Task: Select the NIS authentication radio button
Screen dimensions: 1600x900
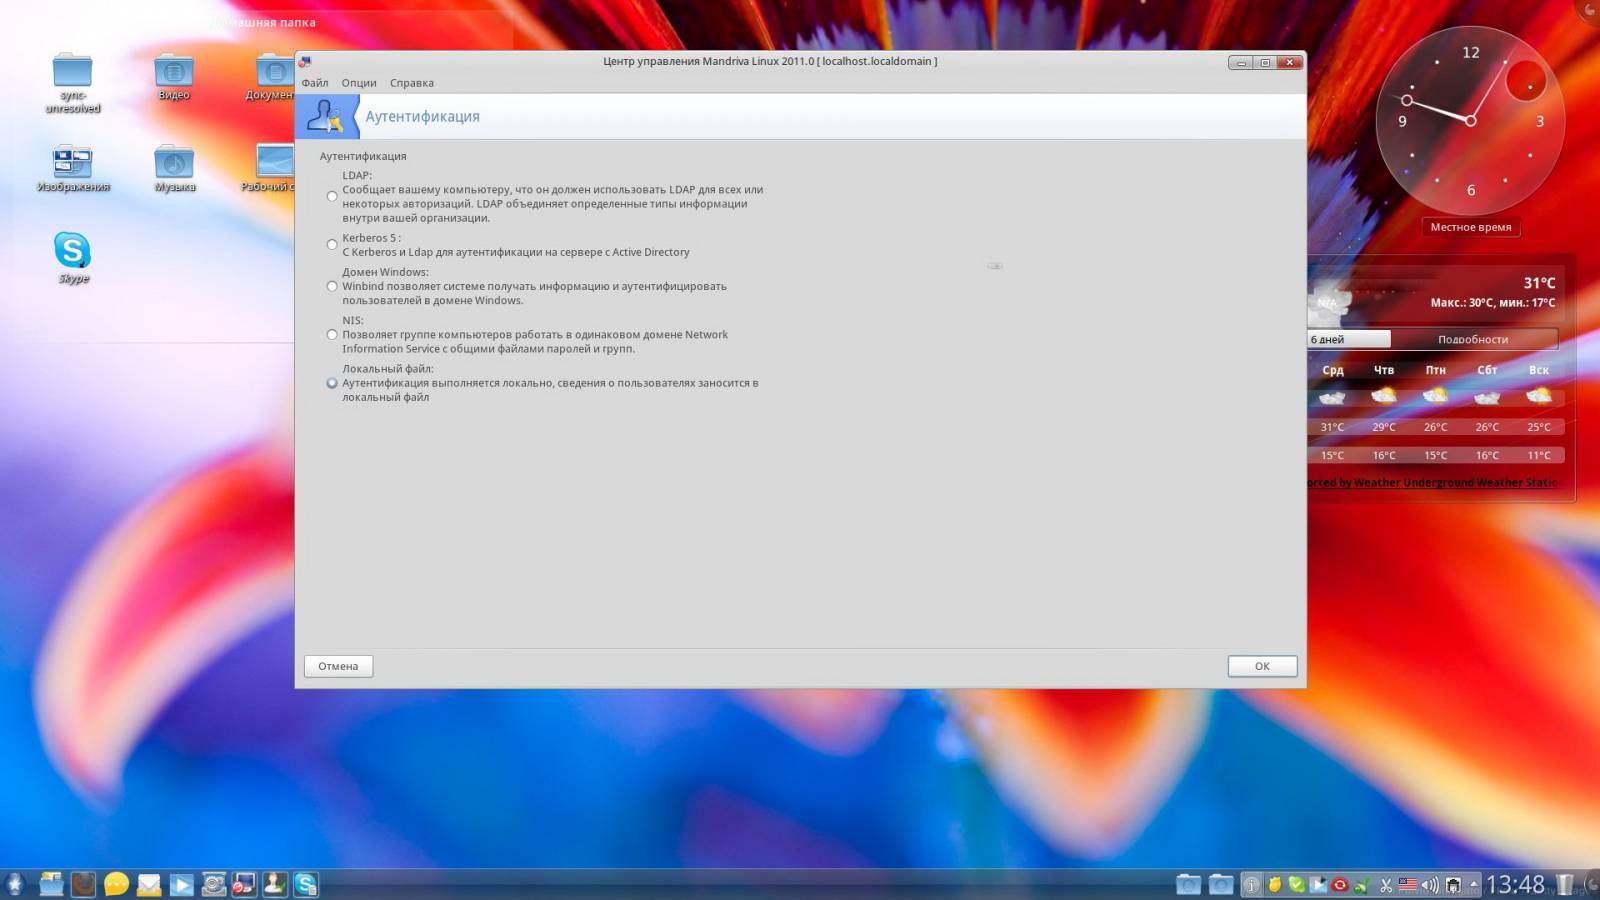Action: (x=332, y=334)
